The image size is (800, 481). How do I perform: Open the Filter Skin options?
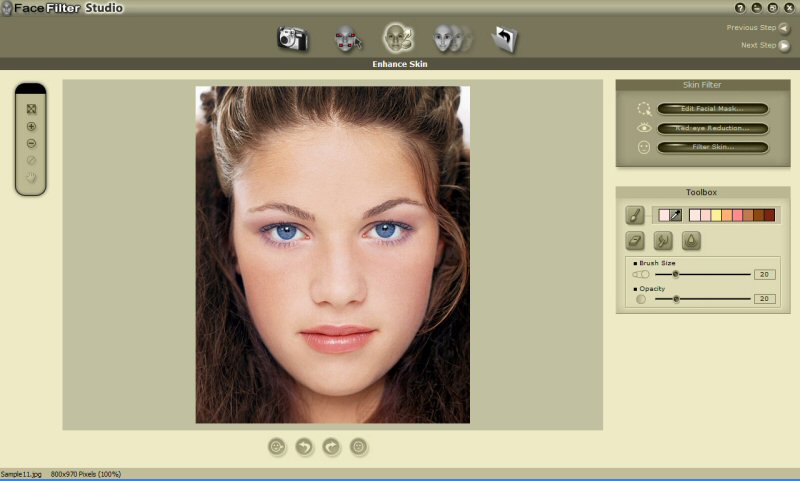click(x=712, y=147)
